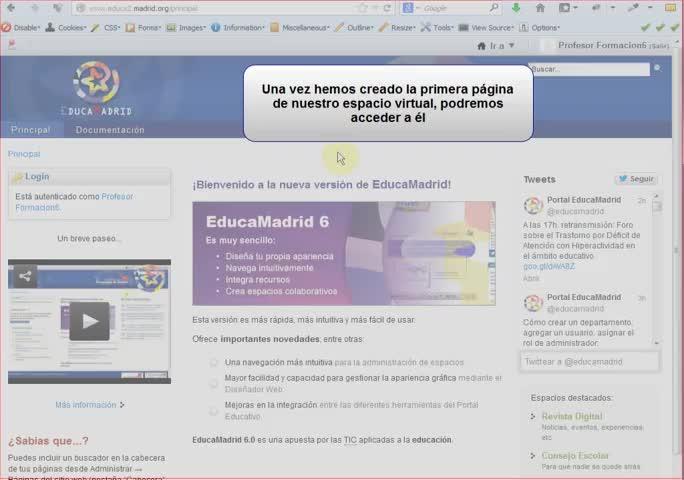Open the Tools dropdown menu
Viewport: 684px width, 480px height.
click(437, 27)
